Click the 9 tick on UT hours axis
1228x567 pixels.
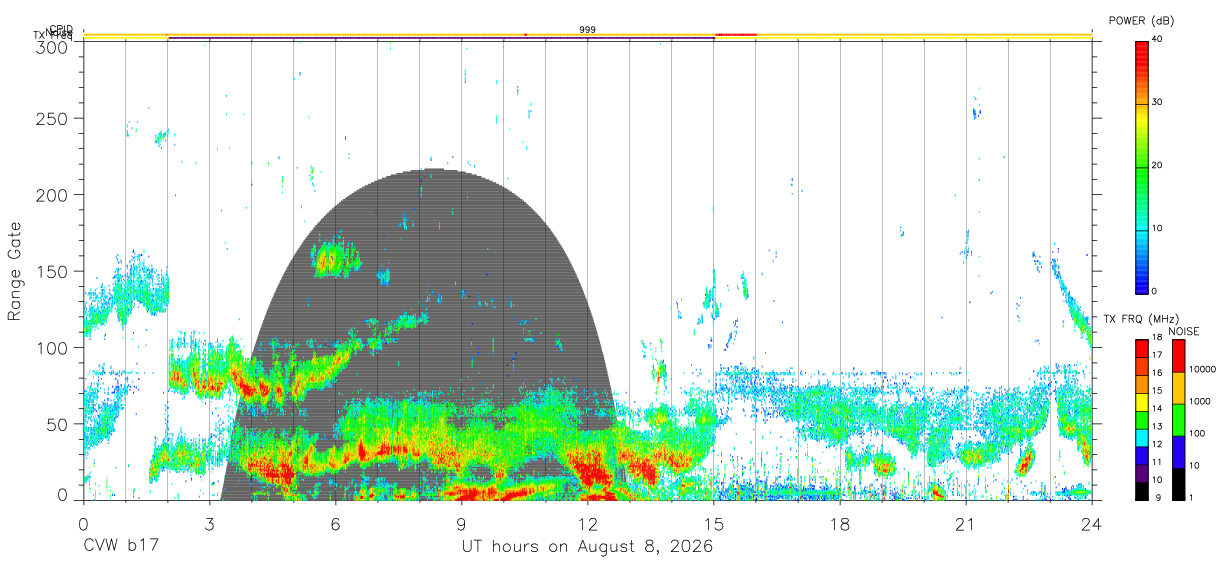(461, 524)
